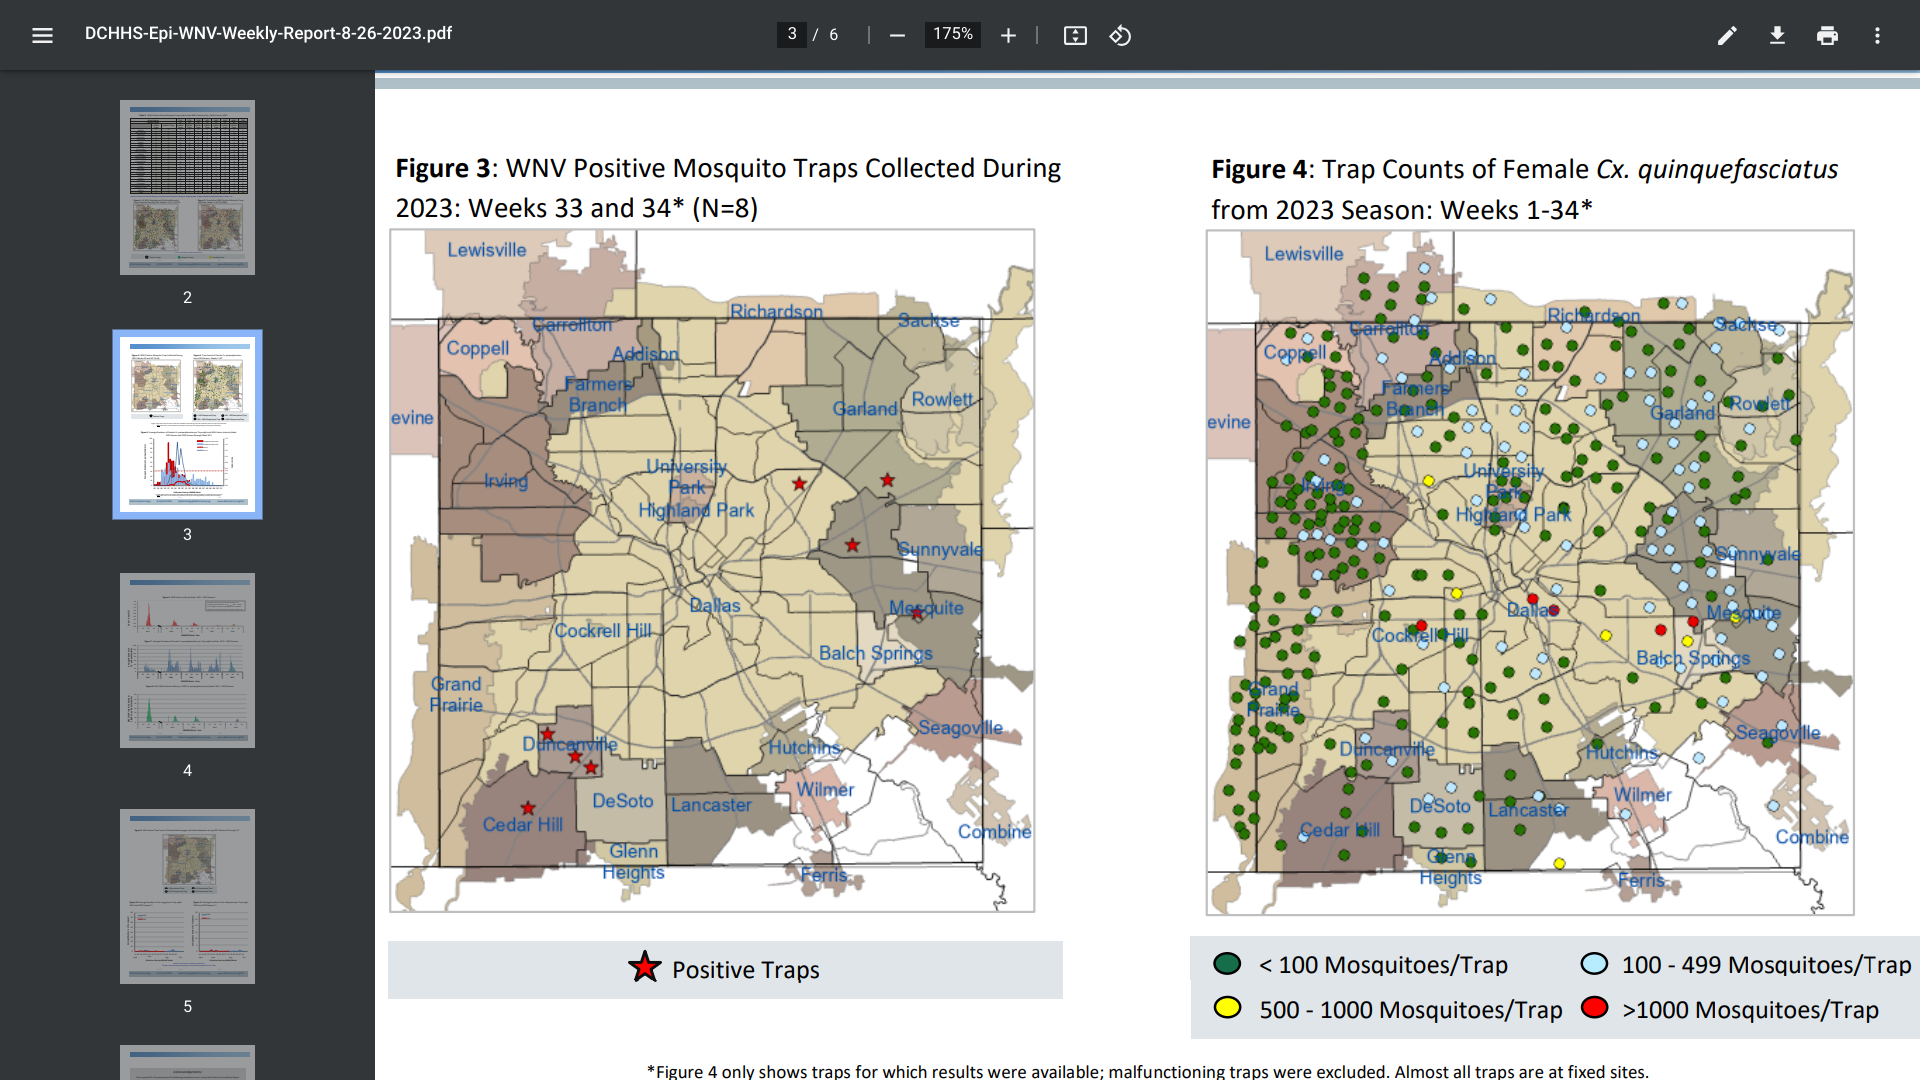Open the more actions three-dot menu

click(x=1877, y=36)
